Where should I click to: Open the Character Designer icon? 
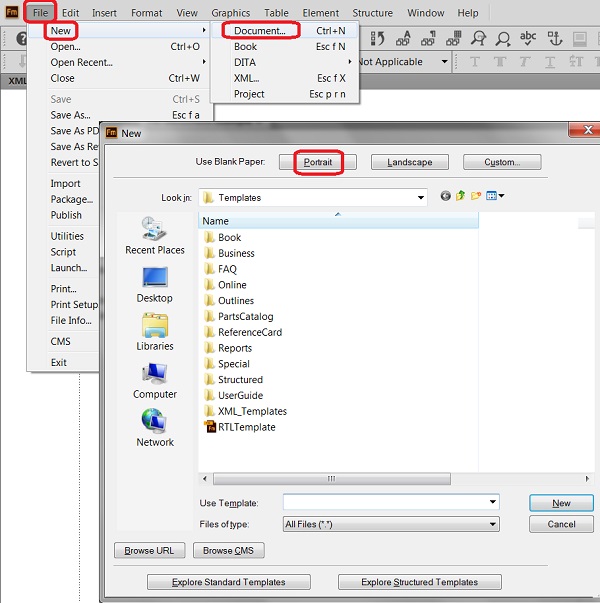(403, 38)
